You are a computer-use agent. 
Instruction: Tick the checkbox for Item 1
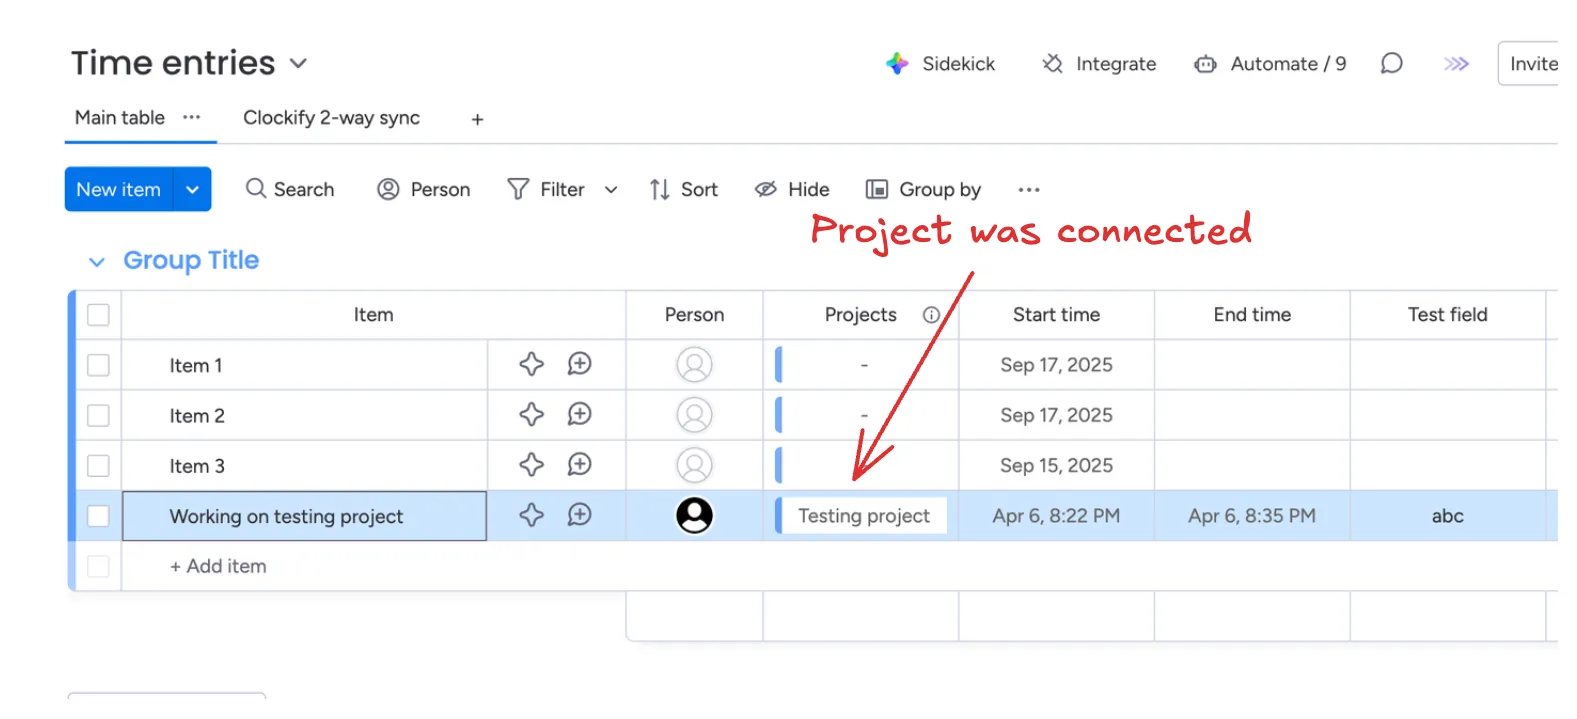98,365
